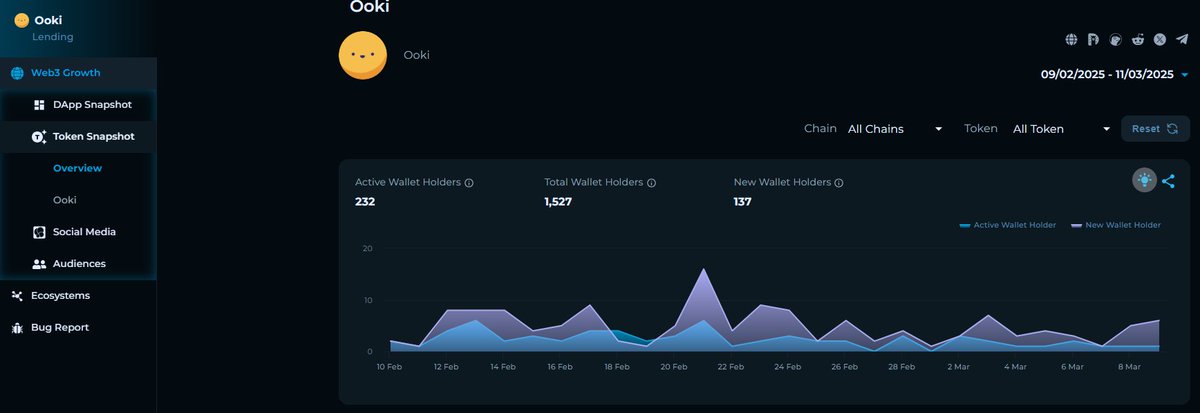Open the Ooki website globe icon

(1071, 40)
